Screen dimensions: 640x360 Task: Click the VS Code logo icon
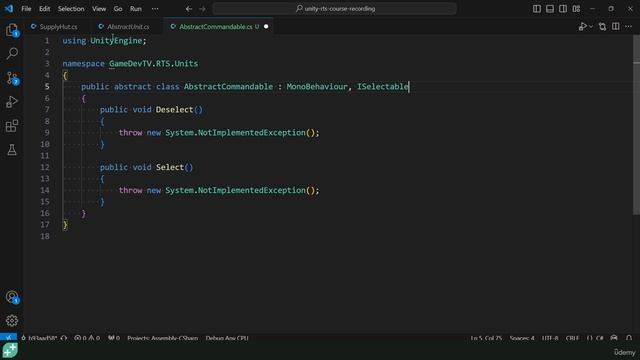click(9, 8)
